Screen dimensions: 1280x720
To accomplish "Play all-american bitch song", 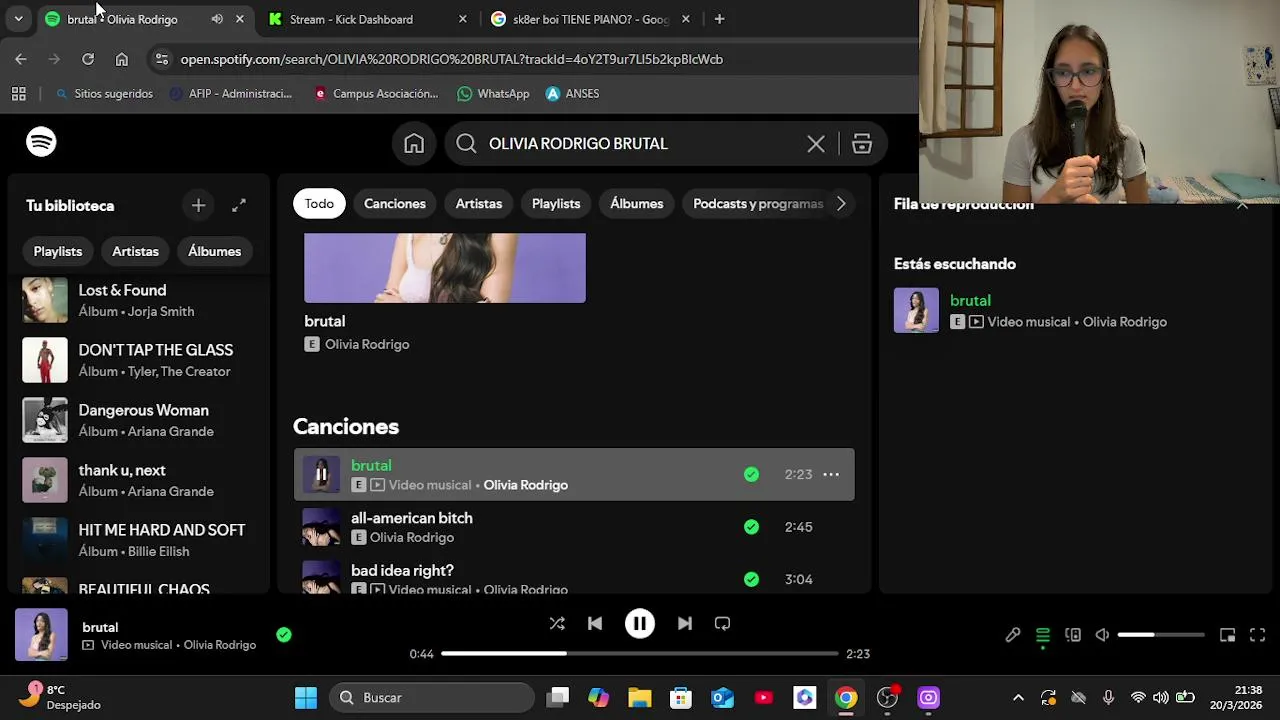I will (321, 527).
